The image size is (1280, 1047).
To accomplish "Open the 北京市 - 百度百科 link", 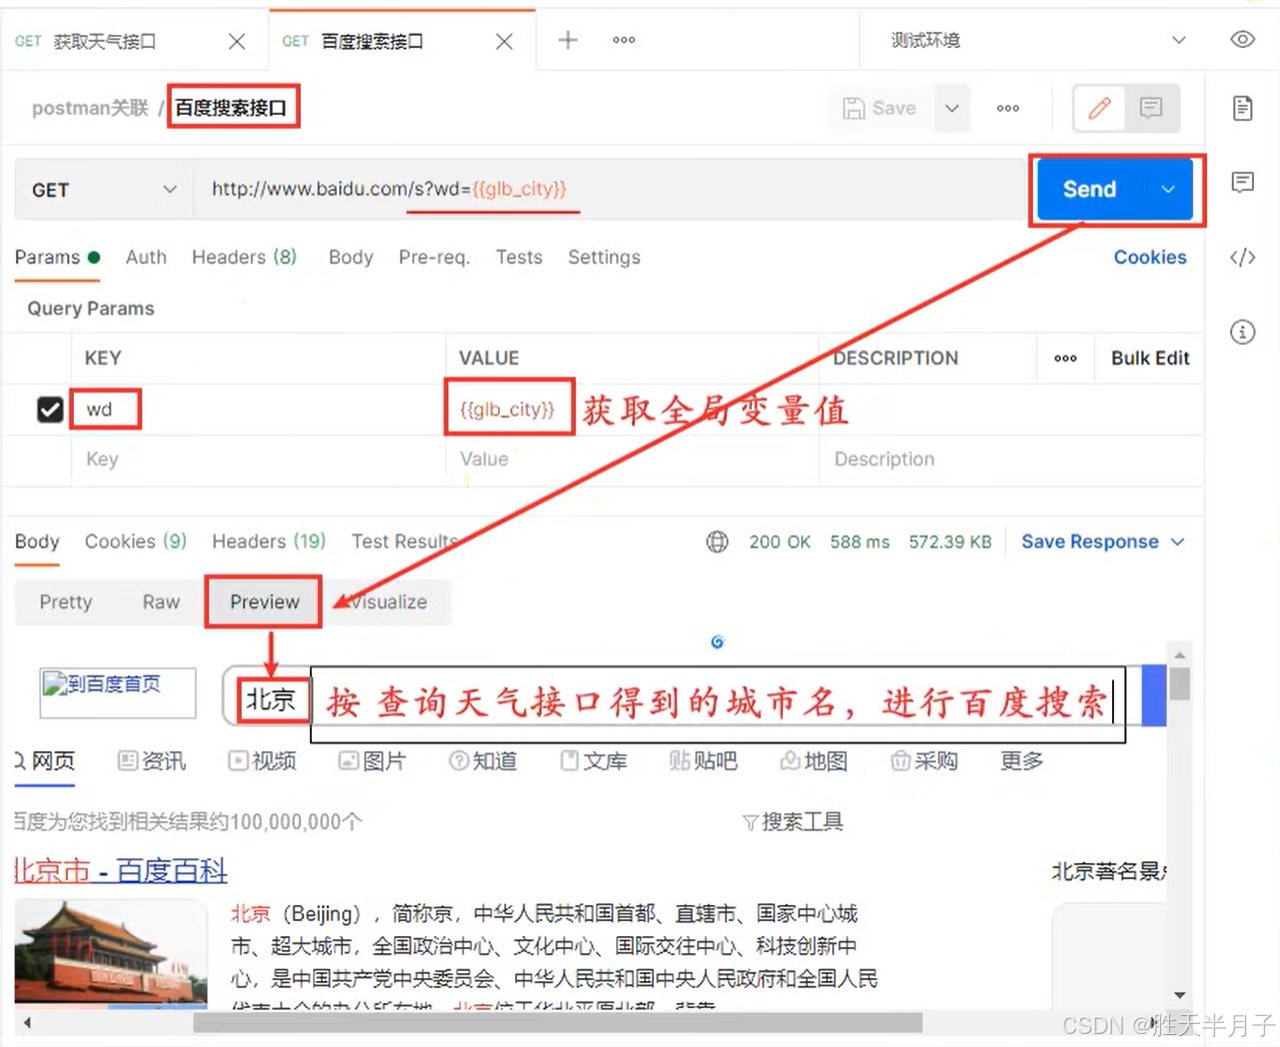I will (x=121, y=870).
